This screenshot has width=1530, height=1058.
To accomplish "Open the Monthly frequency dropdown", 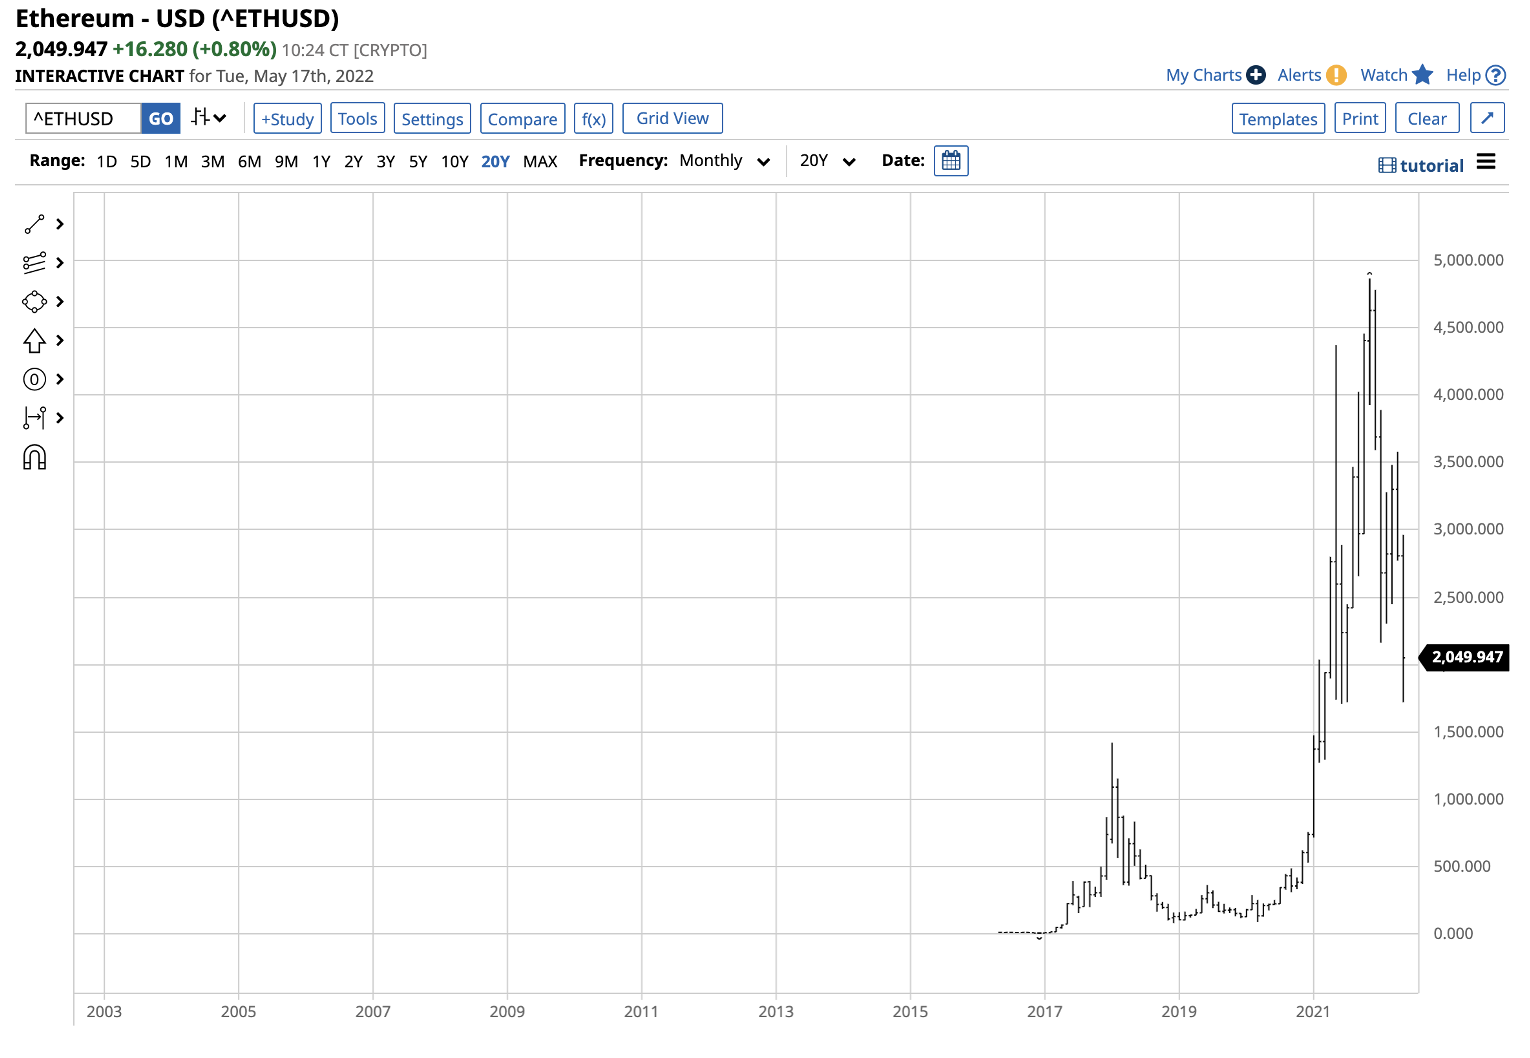I will 725,161.
